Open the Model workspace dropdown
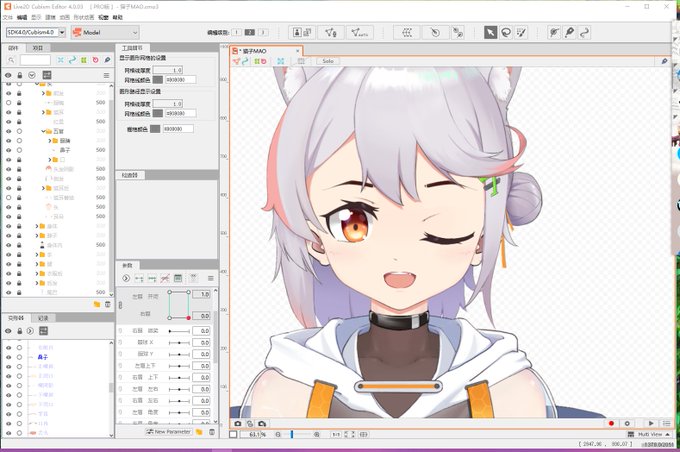The width and height of the screenshot is (680, 452). pos(105,33)
